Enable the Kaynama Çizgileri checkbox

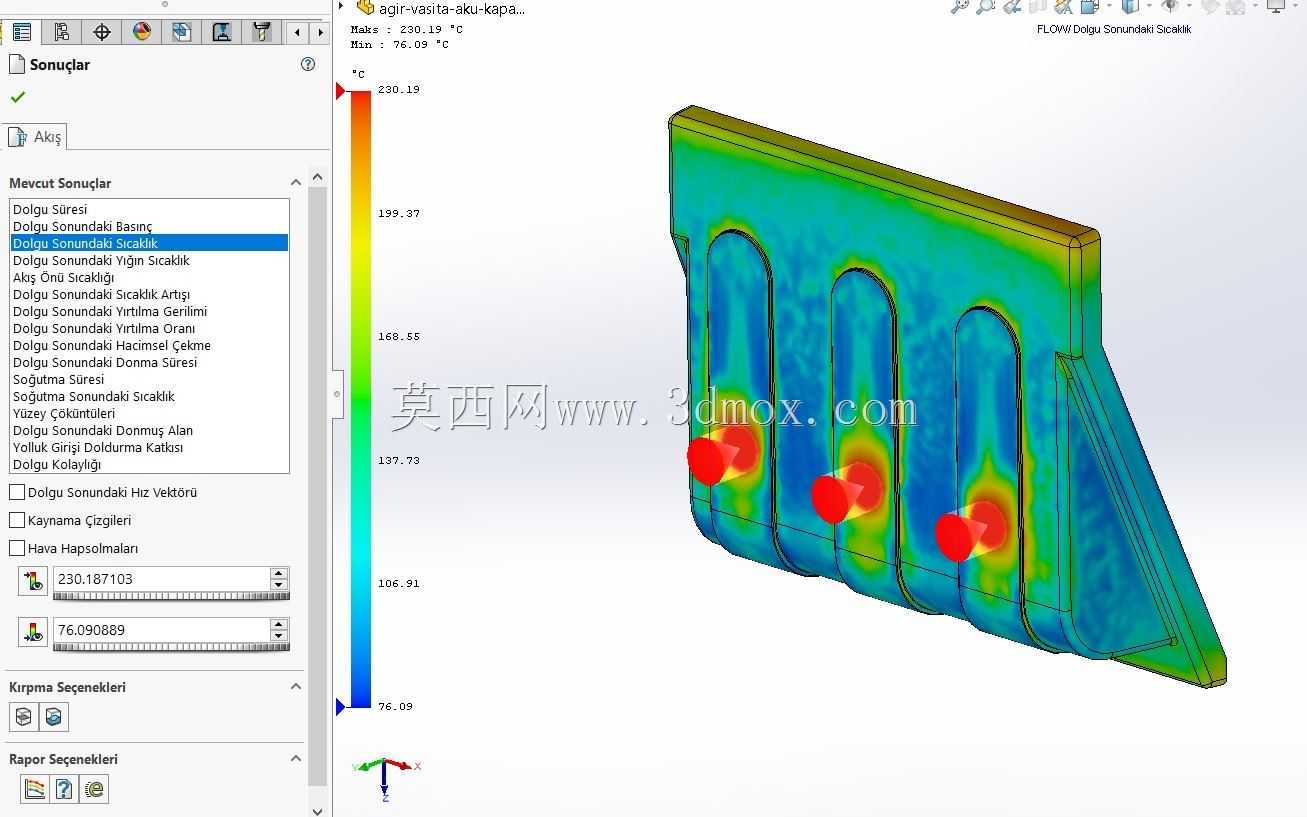(17, 520)
